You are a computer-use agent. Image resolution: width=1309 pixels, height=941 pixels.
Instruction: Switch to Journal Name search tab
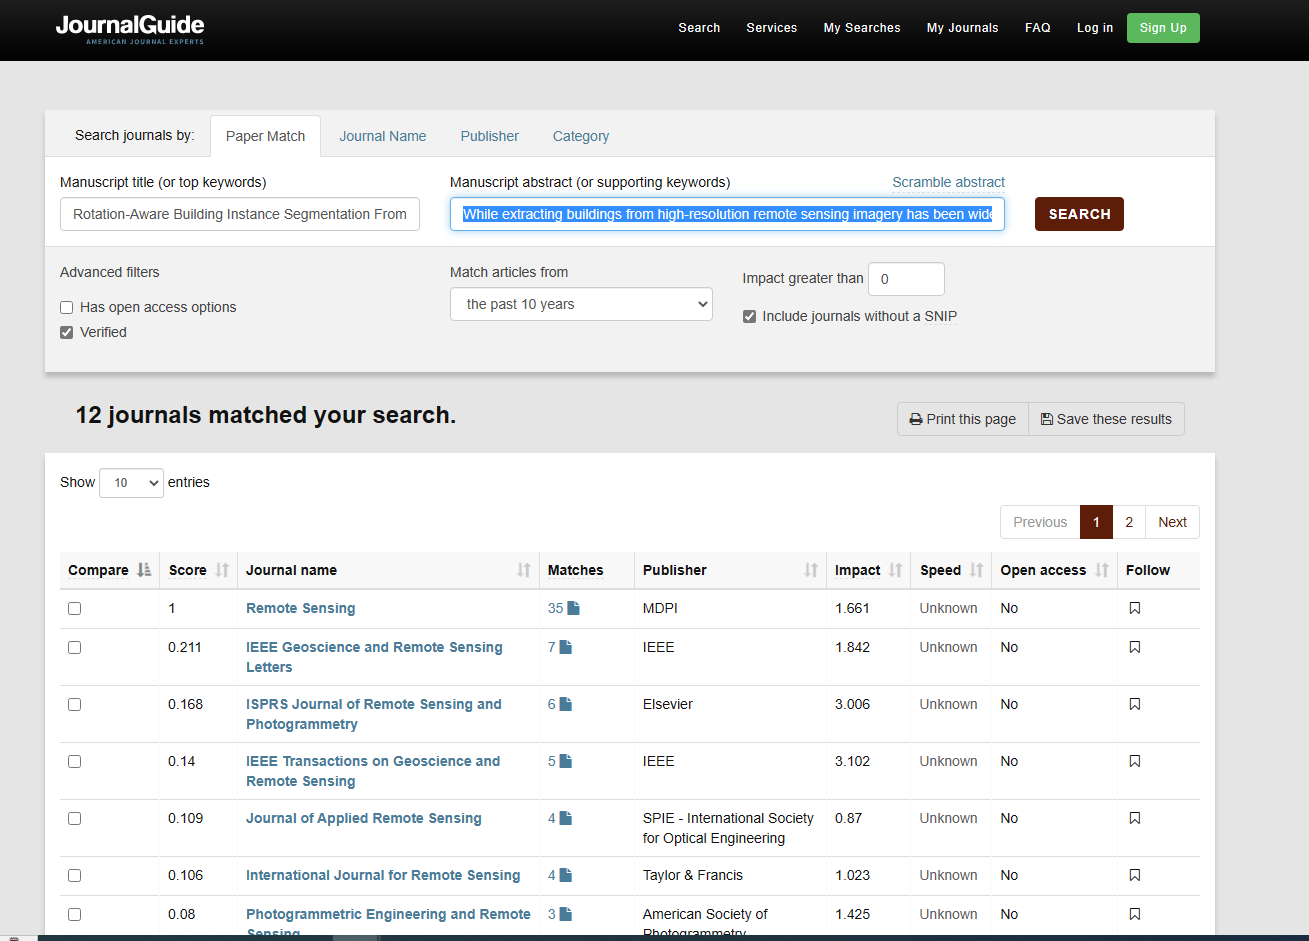pos(382,136)
